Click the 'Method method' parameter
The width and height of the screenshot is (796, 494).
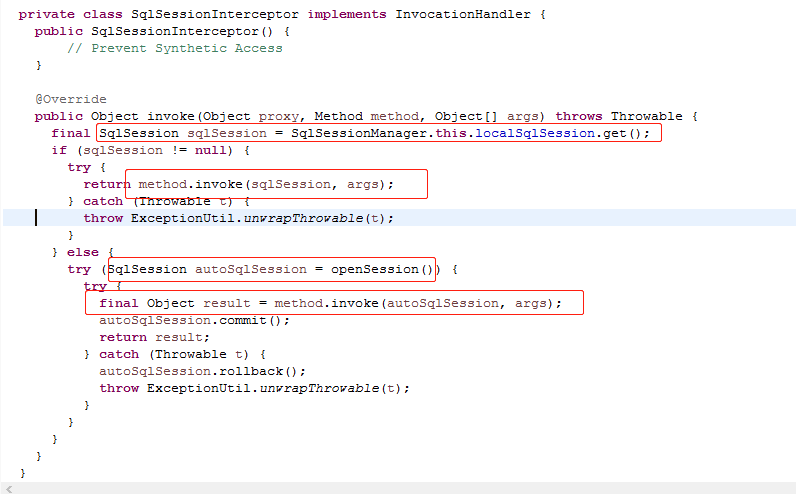[x=368, y=116]
